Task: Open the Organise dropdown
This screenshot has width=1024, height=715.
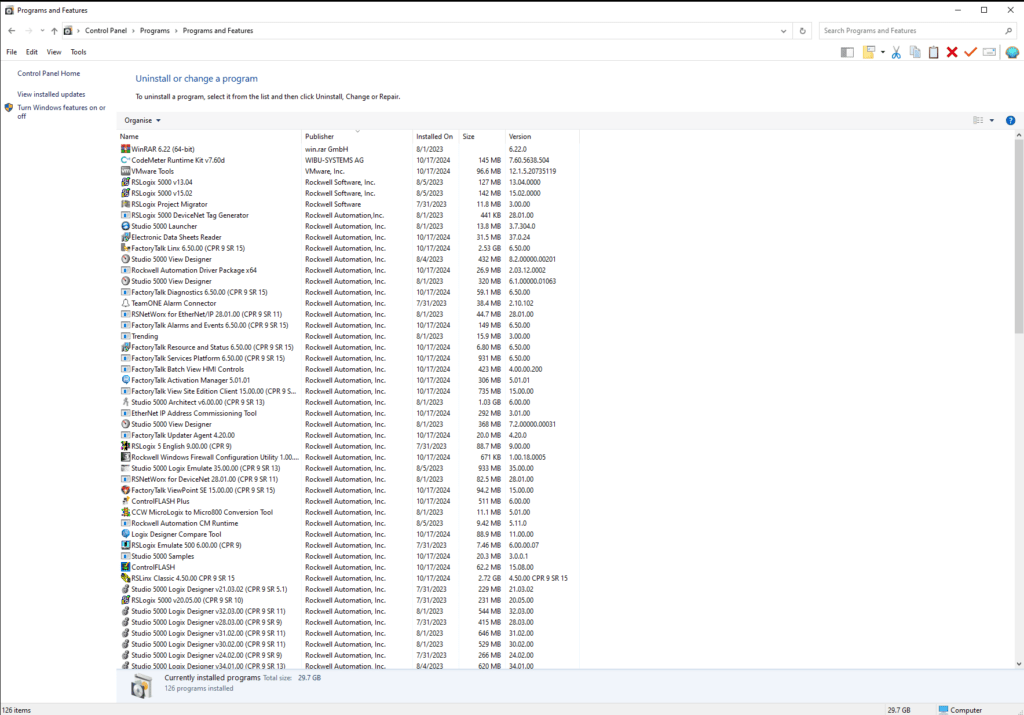Action: [x=142, y=120]
